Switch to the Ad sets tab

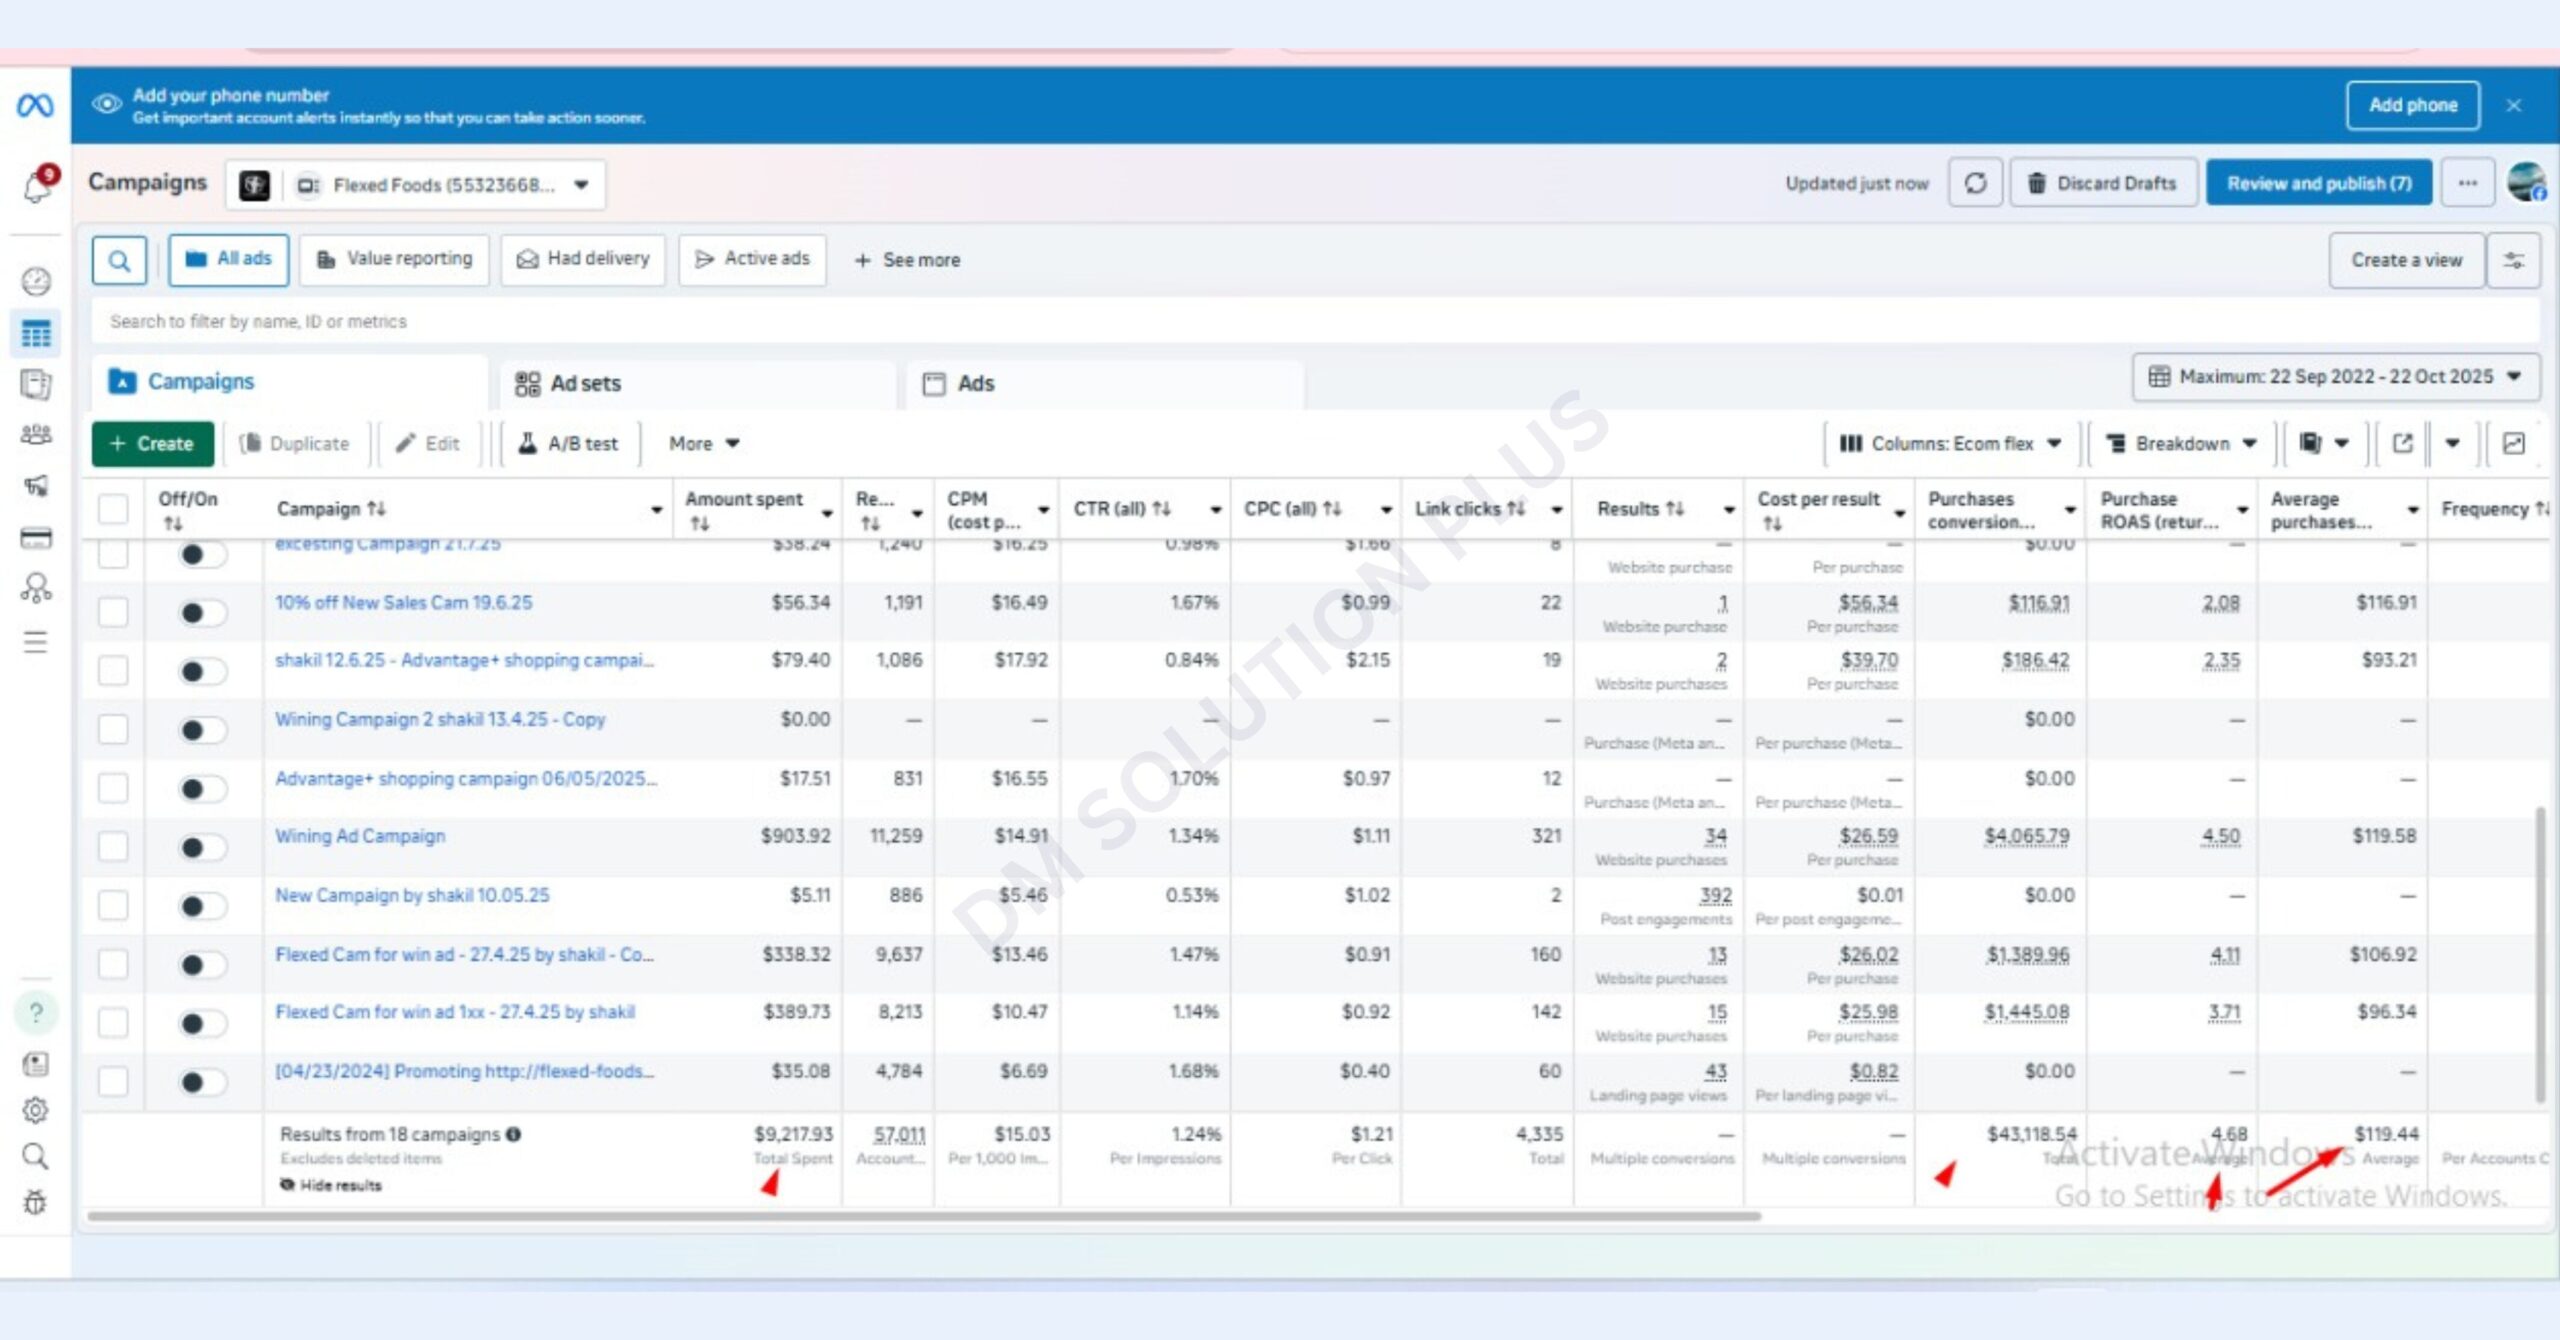[x=585, y=384]
